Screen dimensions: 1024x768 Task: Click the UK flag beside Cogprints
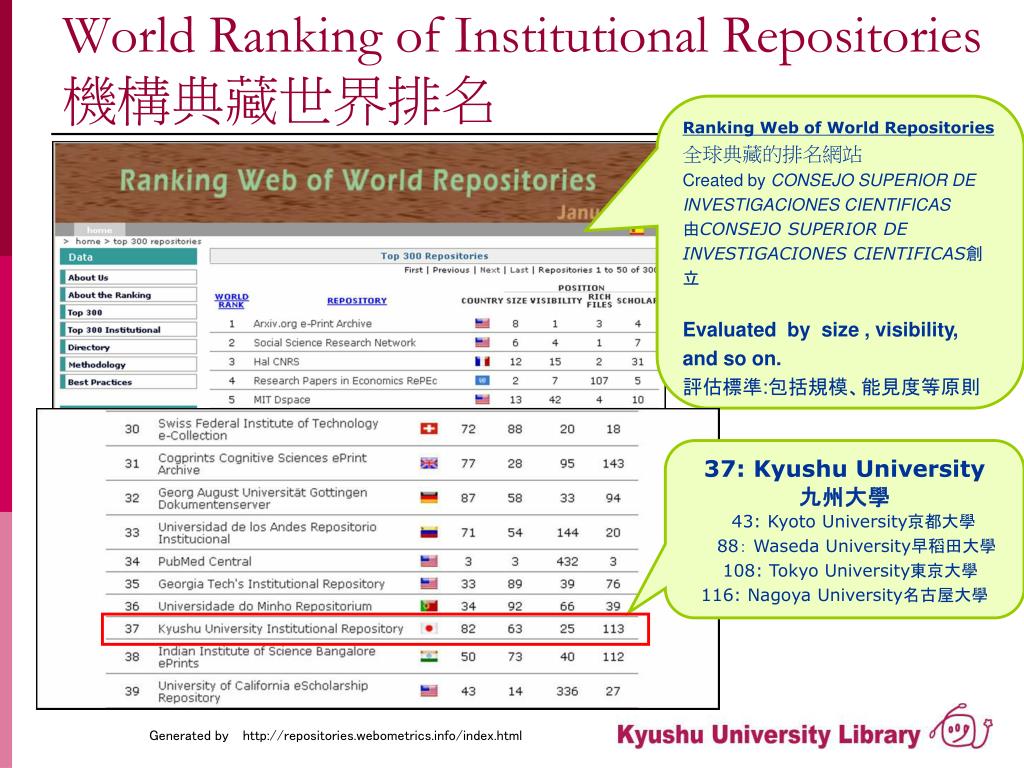click(428, 464)
